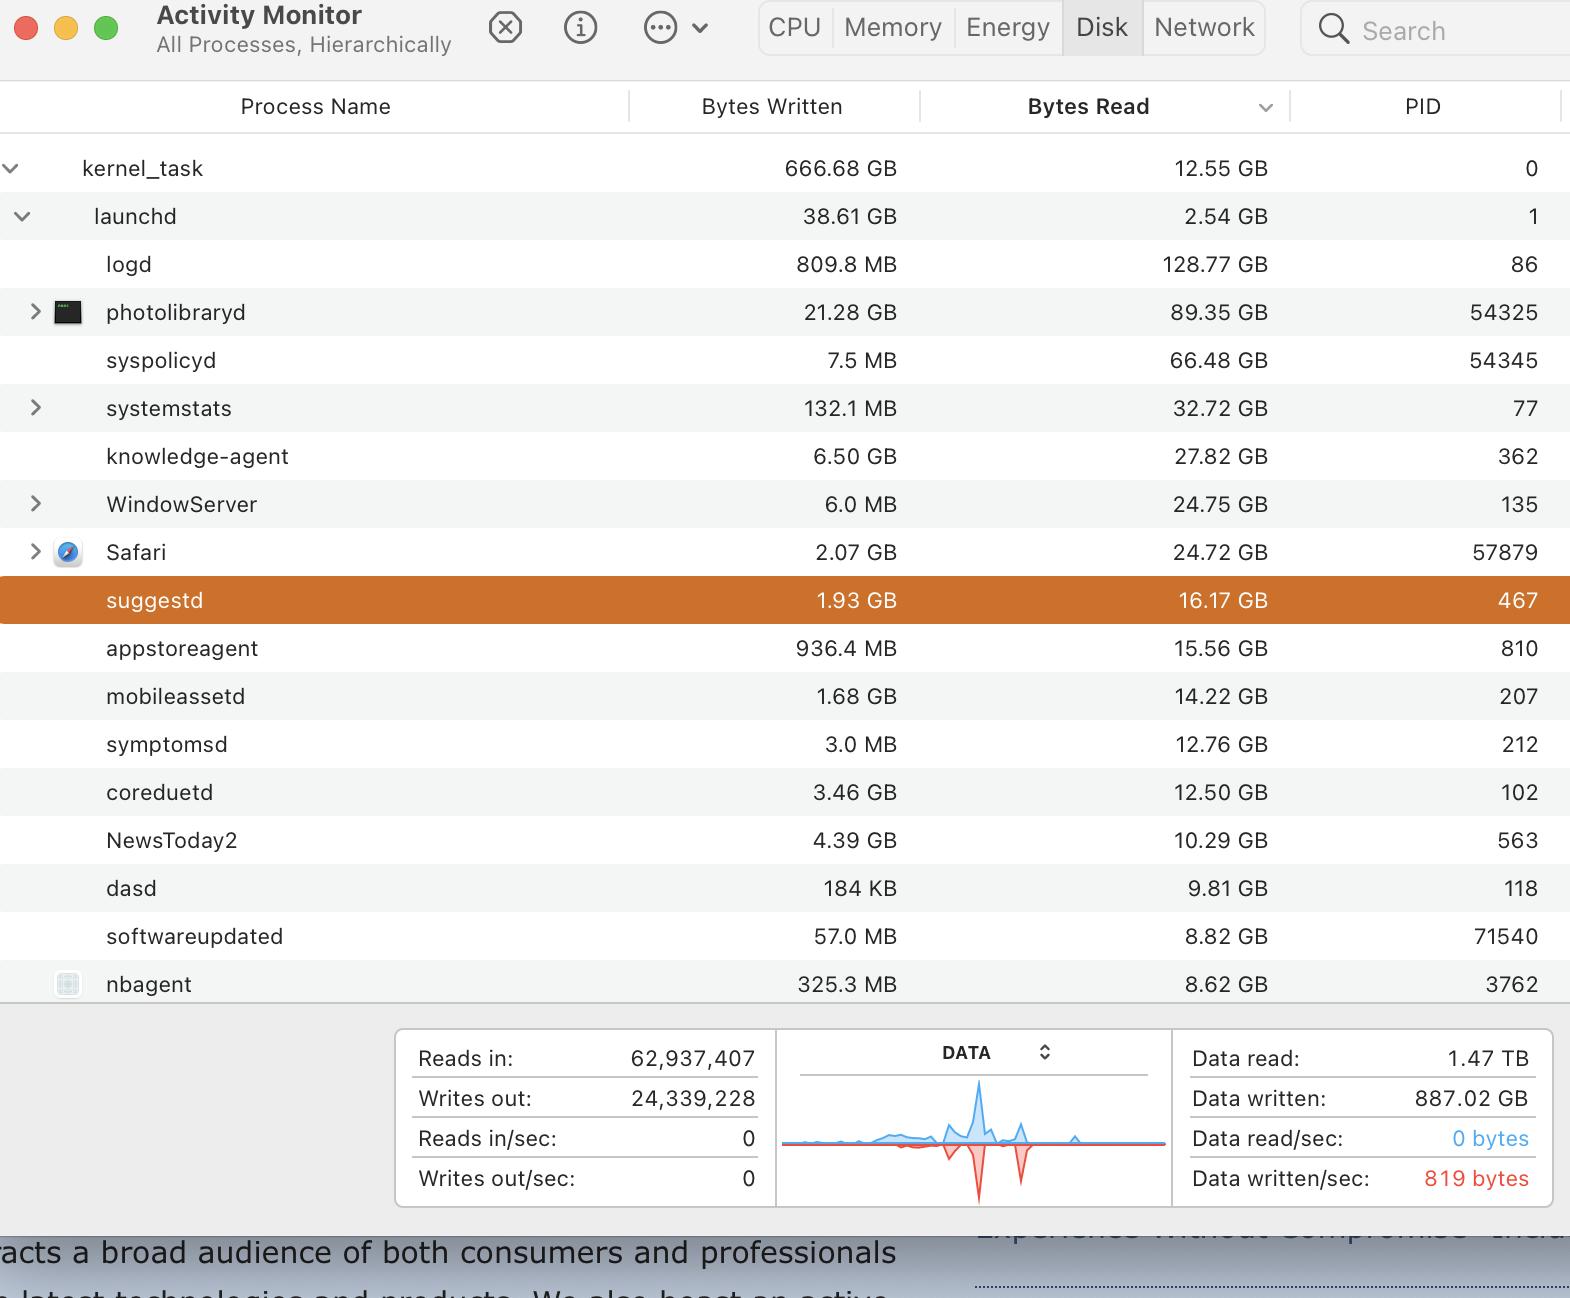This screenshot has height=1298, width=1570.
Task: Select the NewsToday2 process row
Action: tap(785, 840)
